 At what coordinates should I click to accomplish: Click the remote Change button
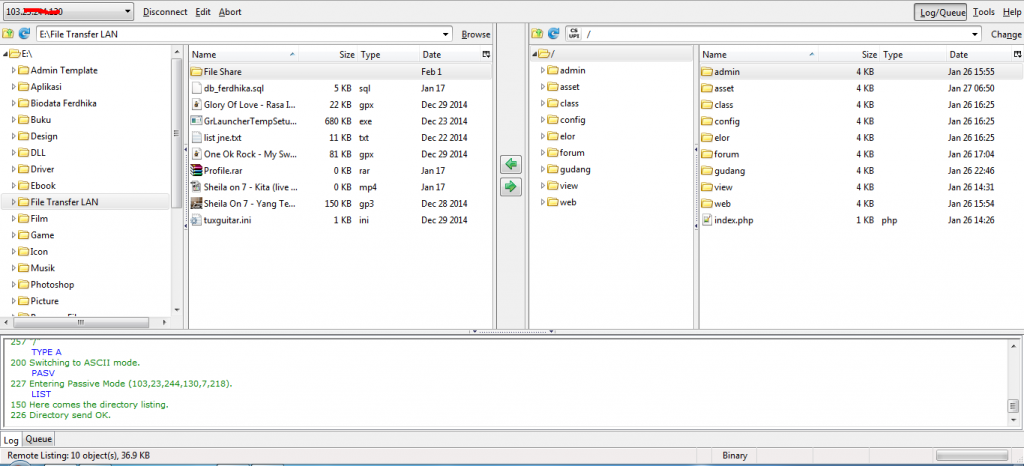(1006, 35)
